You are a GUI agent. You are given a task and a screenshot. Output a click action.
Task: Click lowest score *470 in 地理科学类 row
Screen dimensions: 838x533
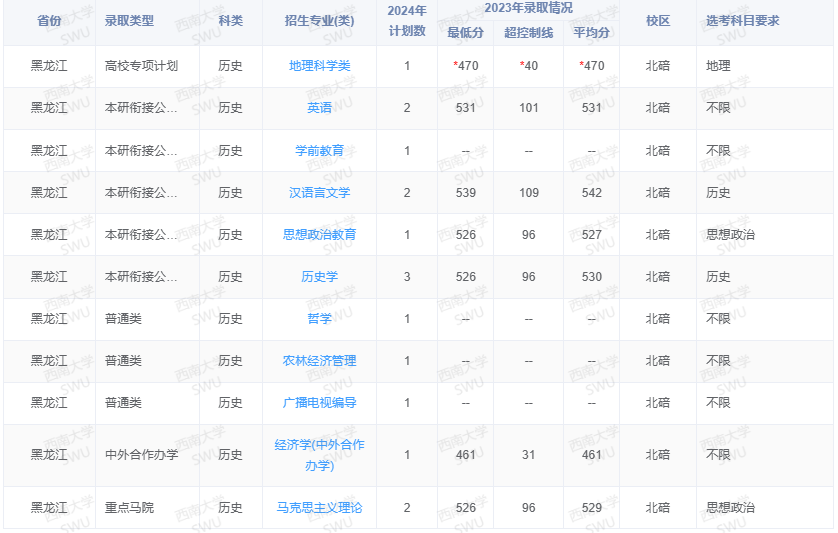click(x=465, y=66)
